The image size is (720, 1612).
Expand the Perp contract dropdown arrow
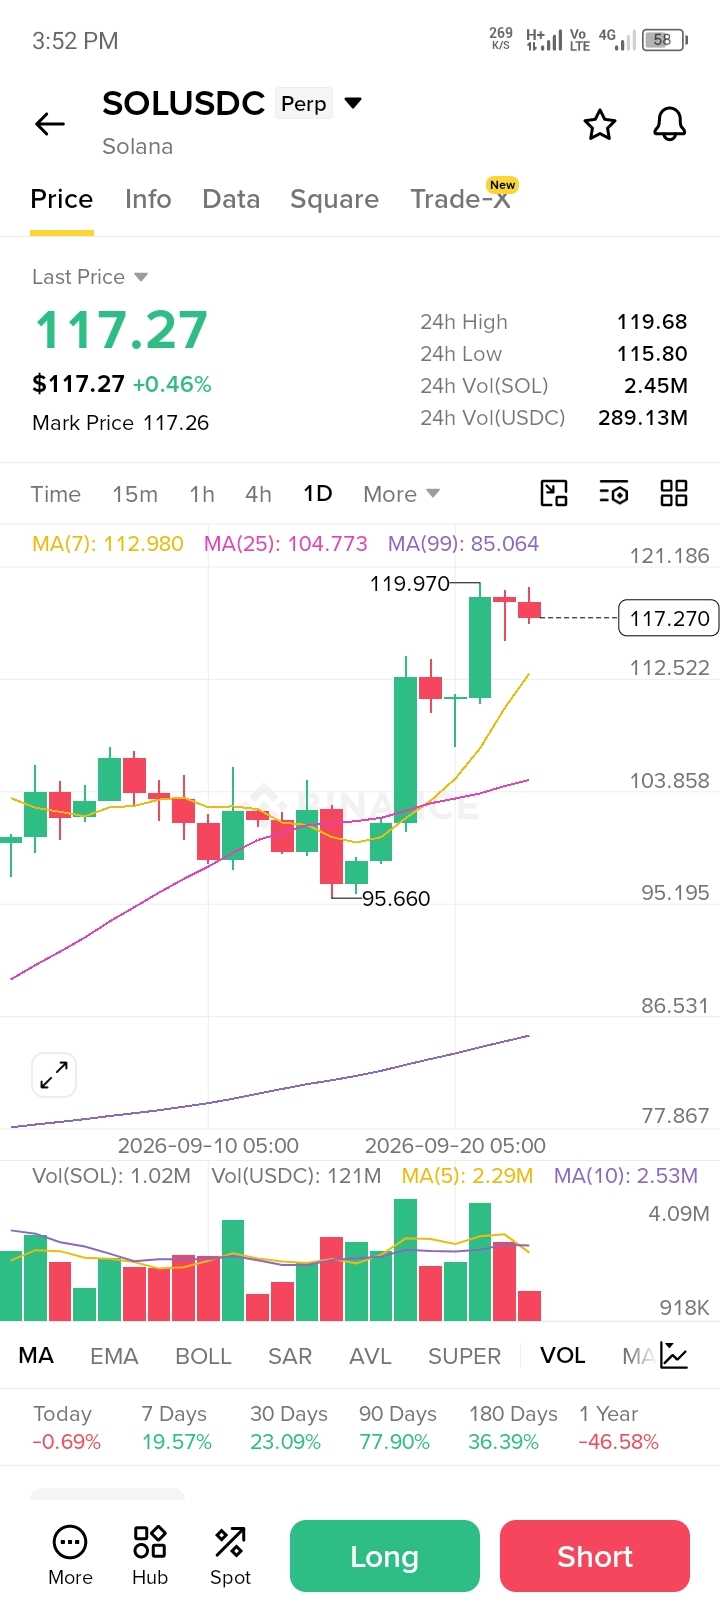click(x=353, y=103)
